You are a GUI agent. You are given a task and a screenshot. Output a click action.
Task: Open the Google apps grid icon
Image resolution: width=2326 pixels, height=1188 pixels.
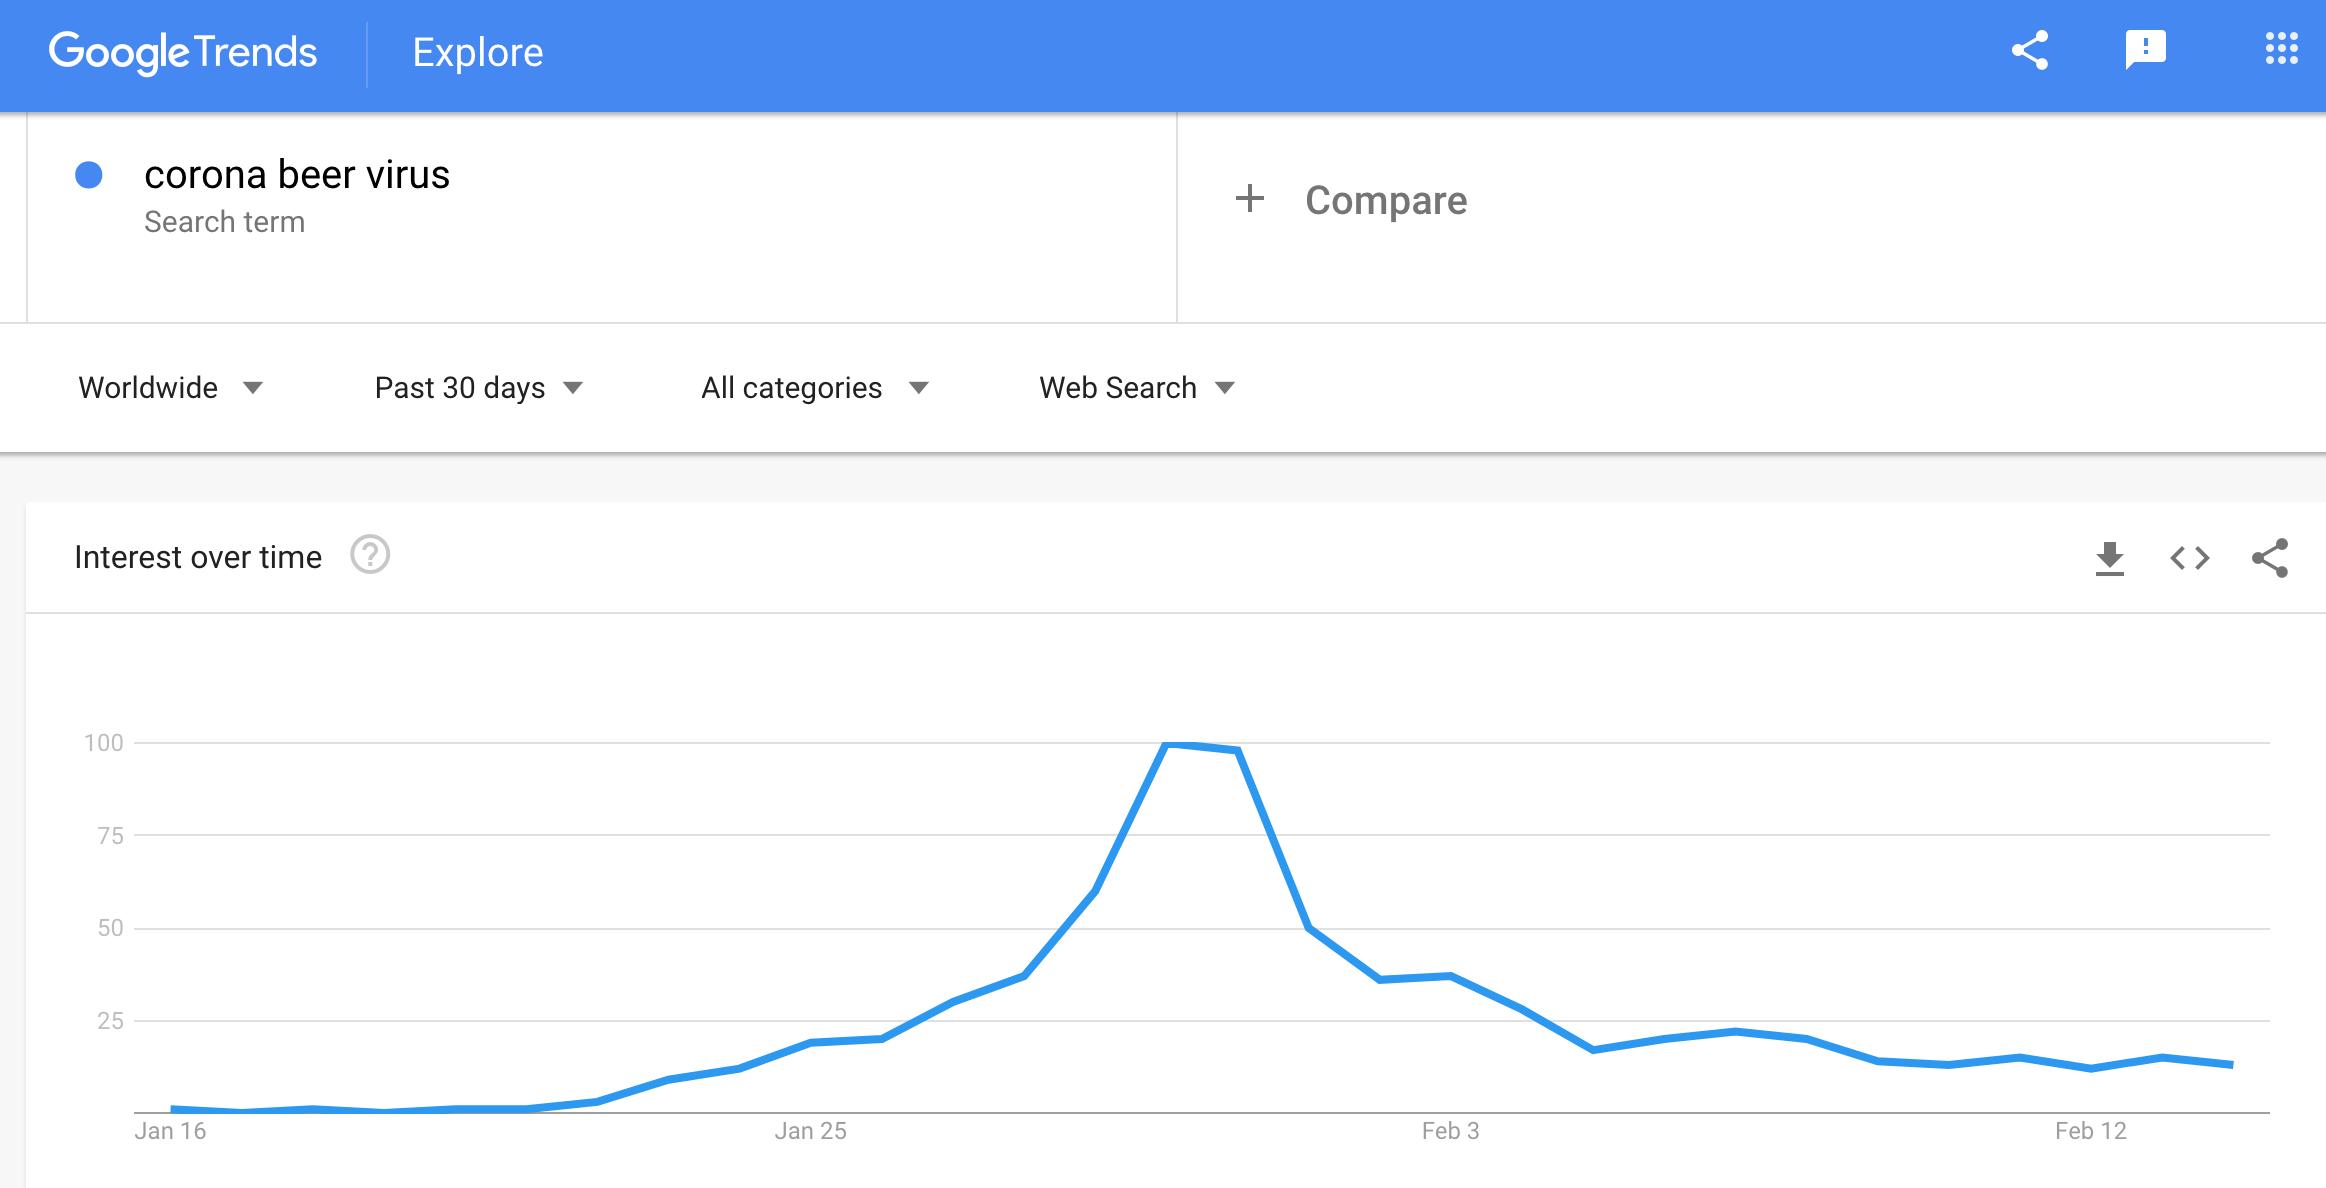pyautogui.click(x=2281, y=49)
